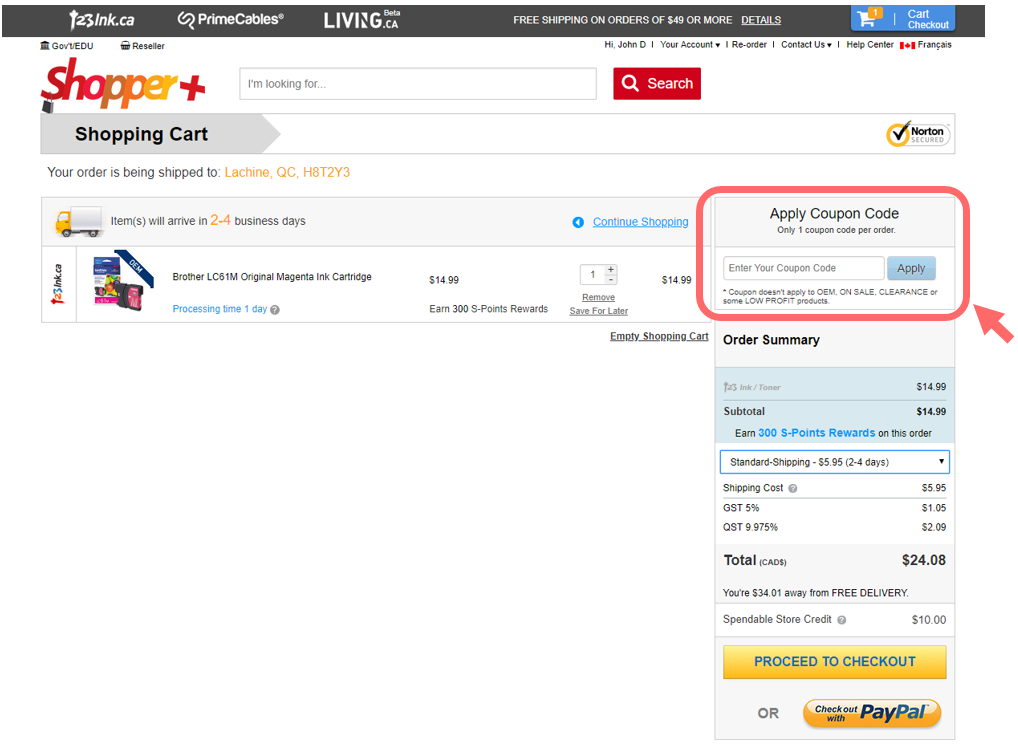
Task: Click PROCEED TO CHECKOUT
Action: 834,662
